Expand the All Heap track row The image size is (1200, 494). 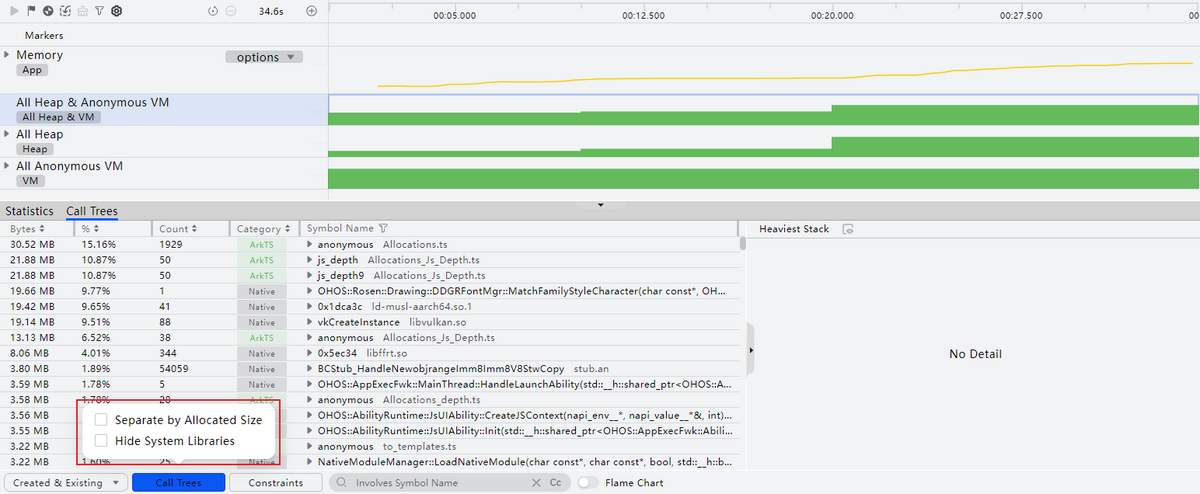(8, 134)
